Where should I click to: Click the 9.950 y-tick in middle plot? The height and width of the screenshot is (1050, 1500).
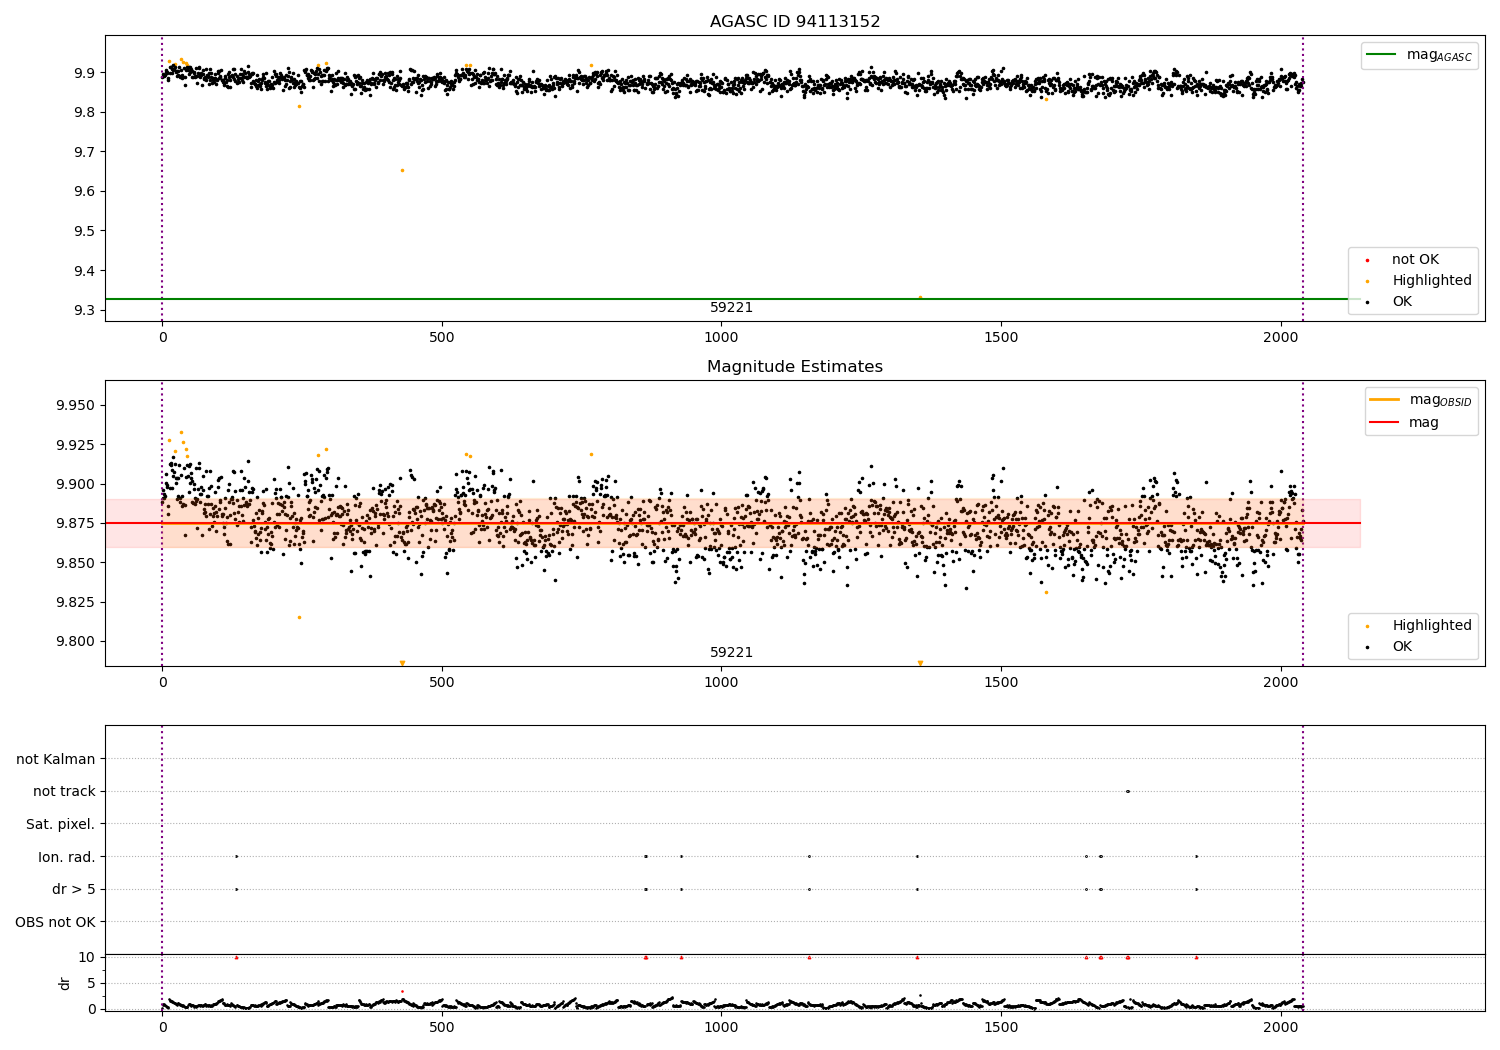coord(76,406)
